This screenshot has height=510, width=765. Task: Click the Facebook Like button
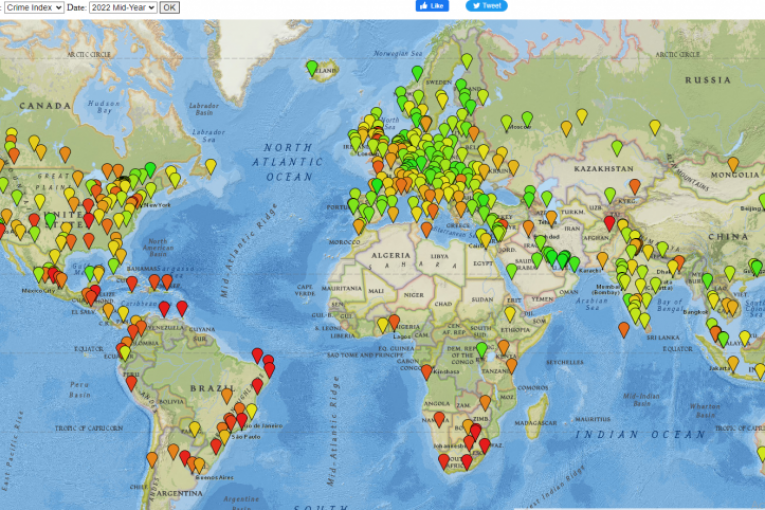(x=432, y=6)
